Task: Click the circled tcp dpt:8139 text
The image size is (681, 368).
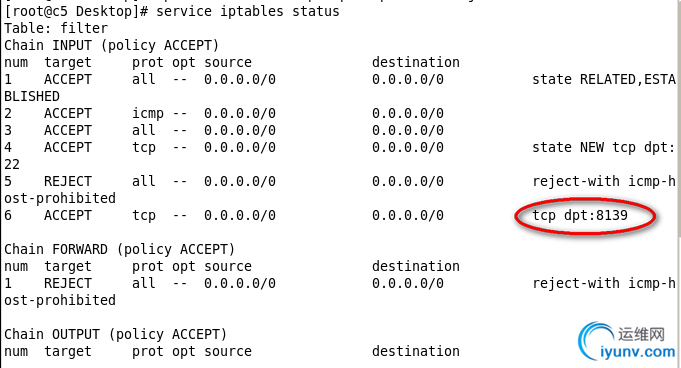Action: click(580, 215)
